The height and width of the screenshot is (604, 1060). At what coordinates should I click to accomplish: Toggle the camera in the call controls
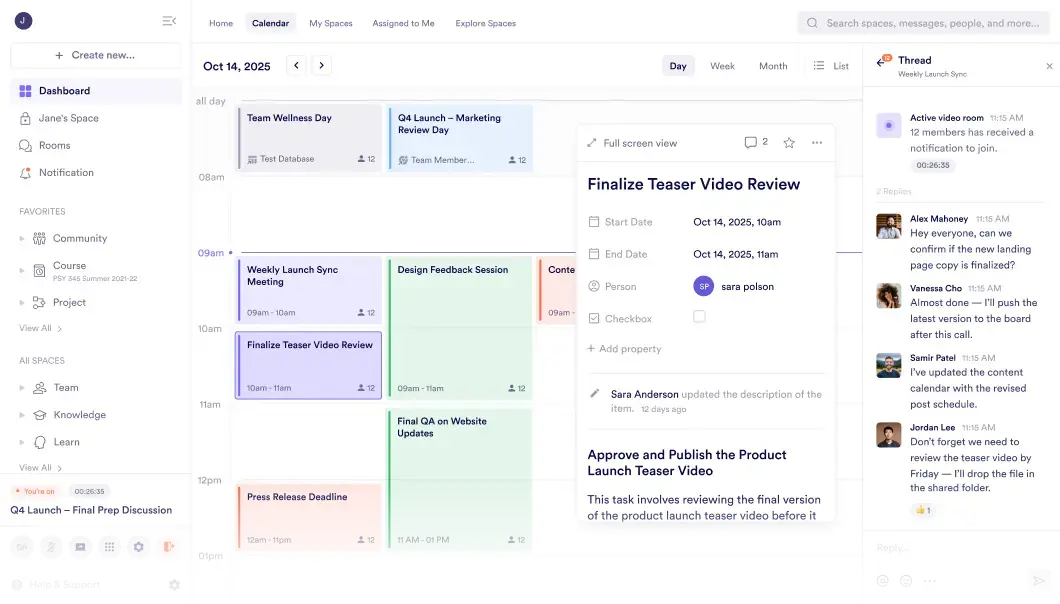[22, 547]
